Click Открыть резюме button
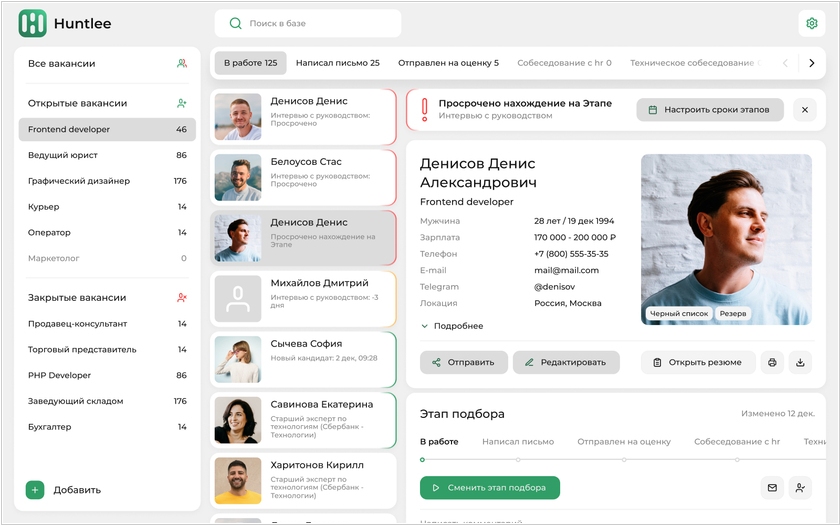The width and height of the screenshot is (840, 525). [698, 363]
